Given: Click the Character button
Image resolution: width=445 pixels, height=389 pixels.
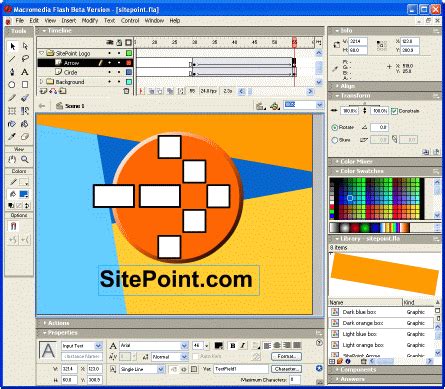Looking at the screenshot, I should click(286, 369).
